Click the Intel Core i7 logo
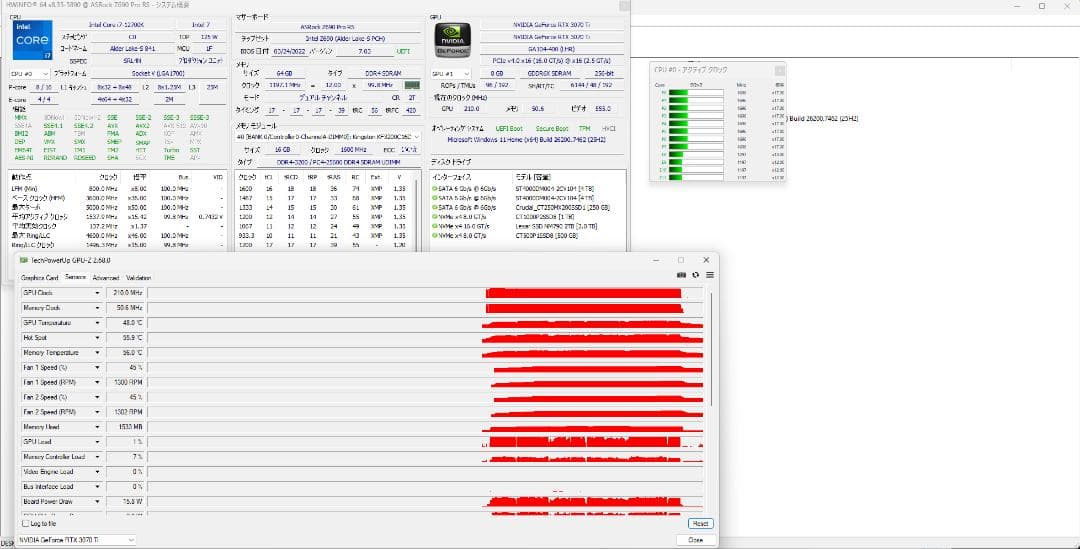 point(32,40)
